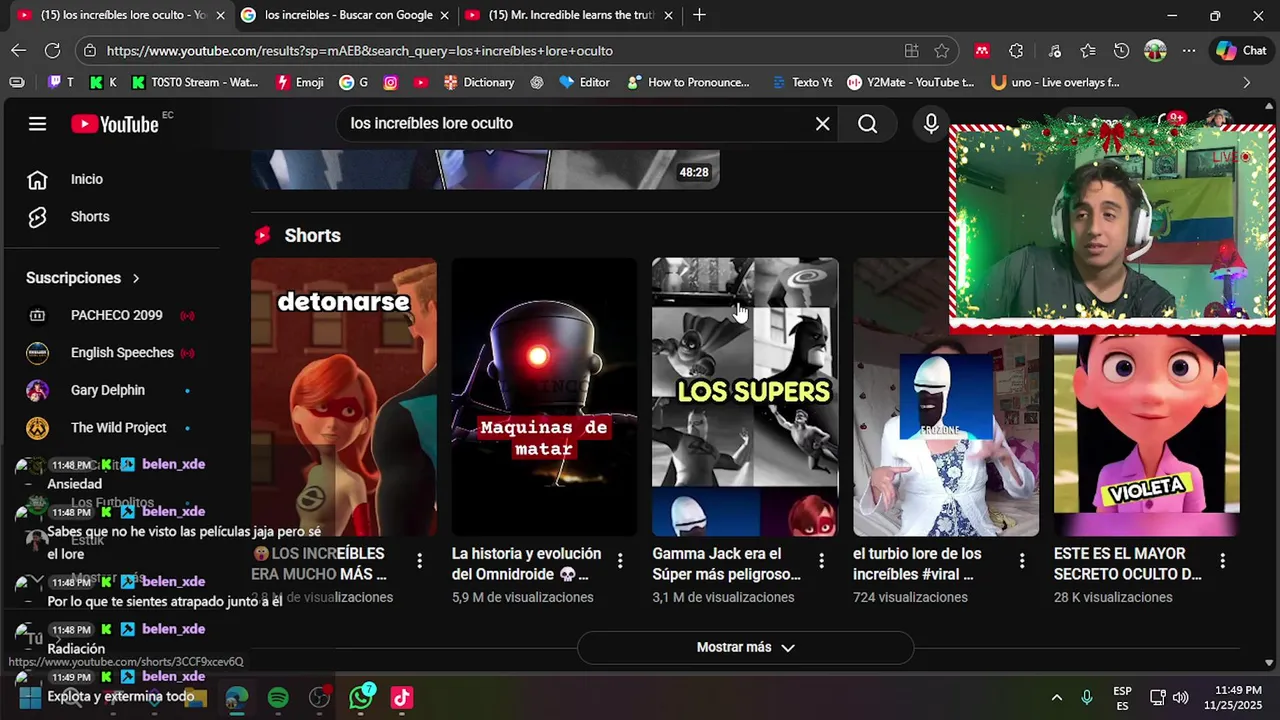Expand shorts with Mostrar más

(745, 648)
